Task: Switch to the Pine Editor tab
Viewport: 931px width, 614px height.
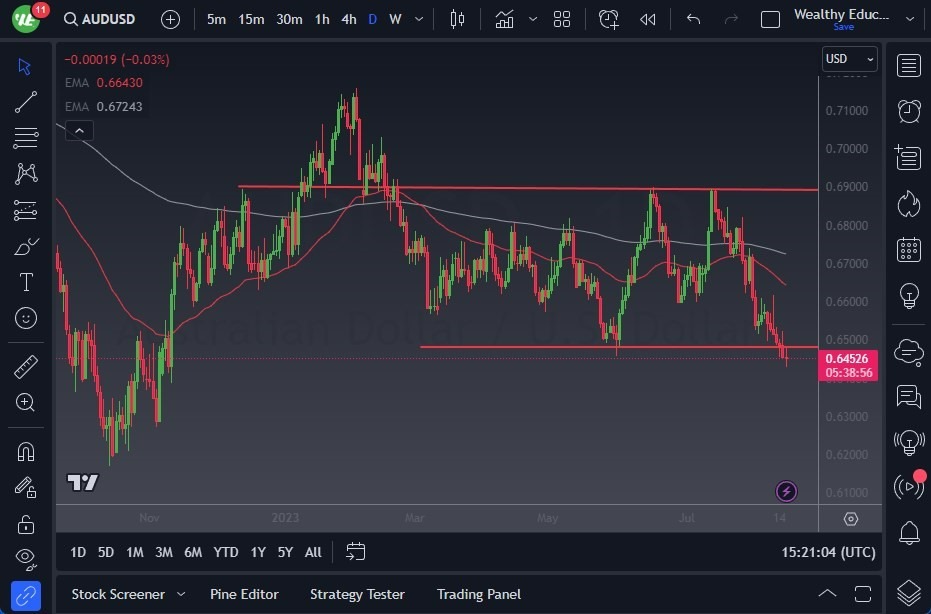Action: tap(244, 593)
